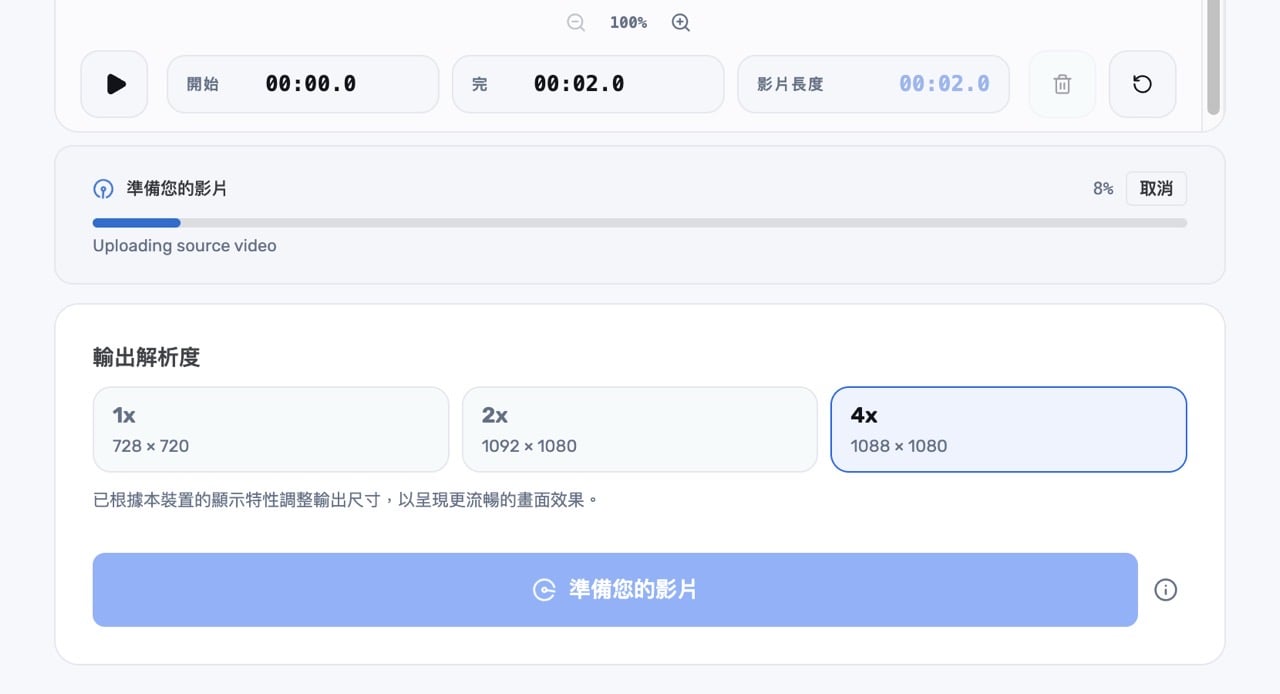Select the 4x 1088 × 1080 resolution
Screen dimensions: 1280x694
pos(1009,429)
